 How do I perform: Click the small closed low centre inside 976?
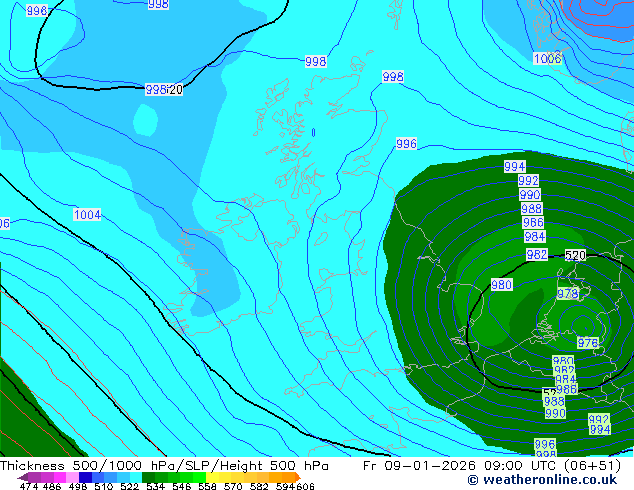[585, 327]
